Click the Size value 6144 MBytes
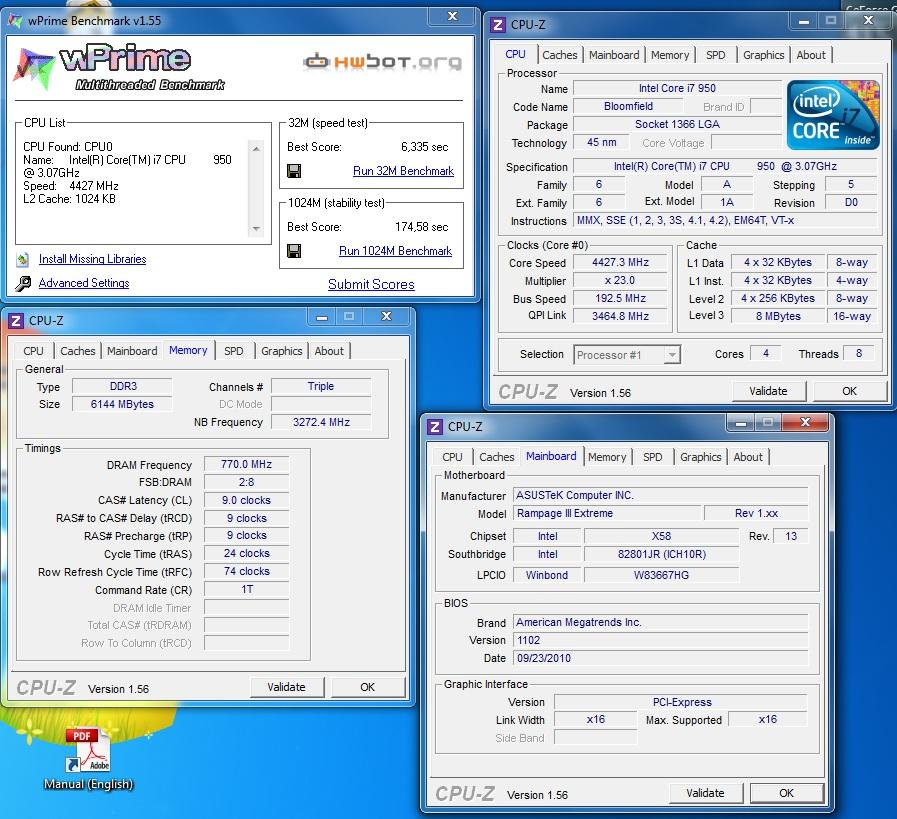Screen dimensions: 897x819 pos(122,404)
